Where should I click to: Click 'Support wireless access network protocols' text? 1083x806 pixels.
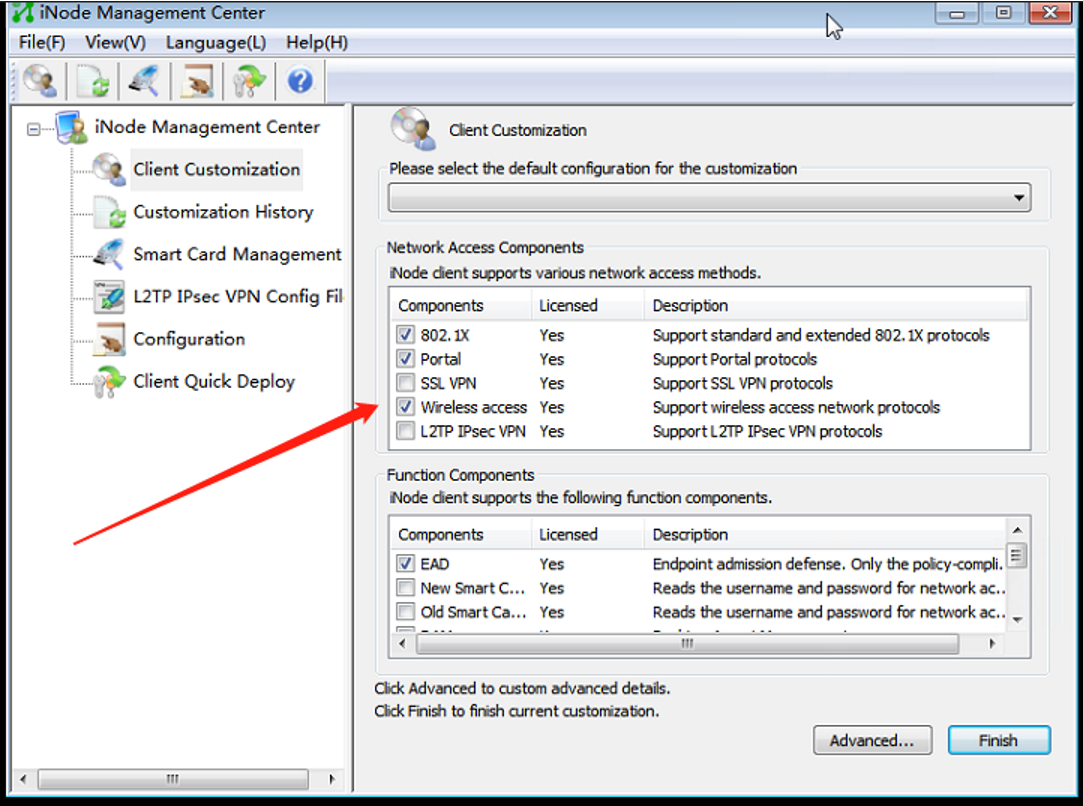tap(796, 407)
